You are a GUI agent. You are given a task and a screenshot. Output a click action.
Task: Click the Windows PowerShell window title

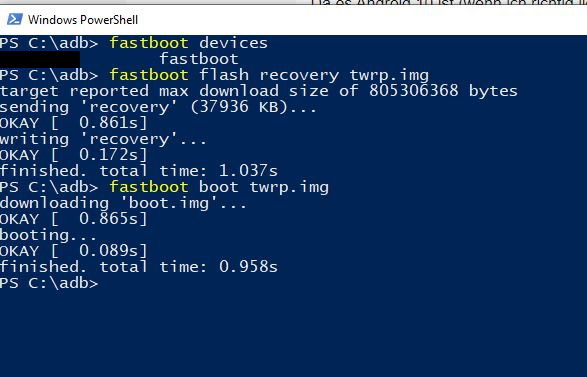click(83, 19)
